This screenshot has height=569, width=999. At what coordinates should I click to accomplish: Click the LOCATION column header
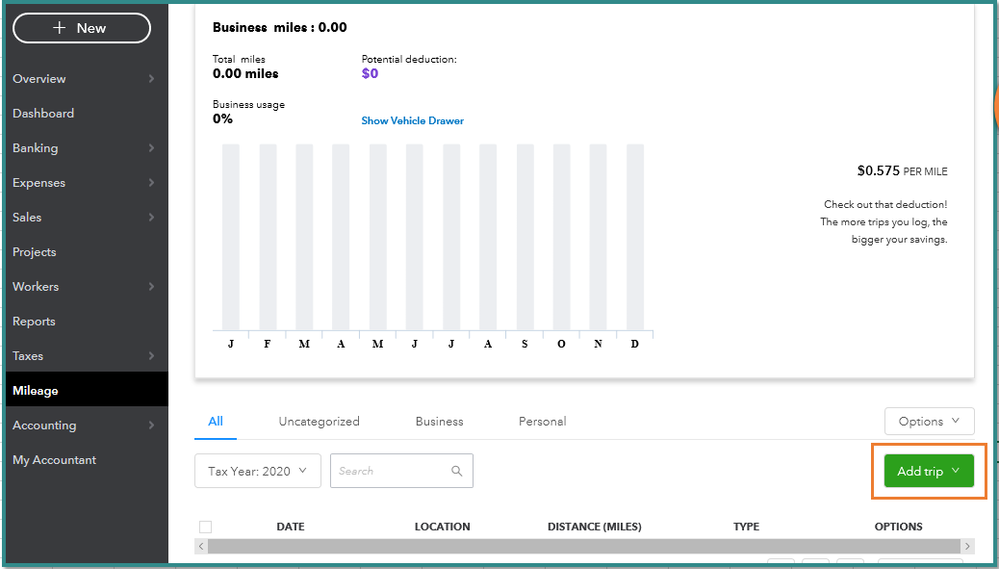(442, 526)
